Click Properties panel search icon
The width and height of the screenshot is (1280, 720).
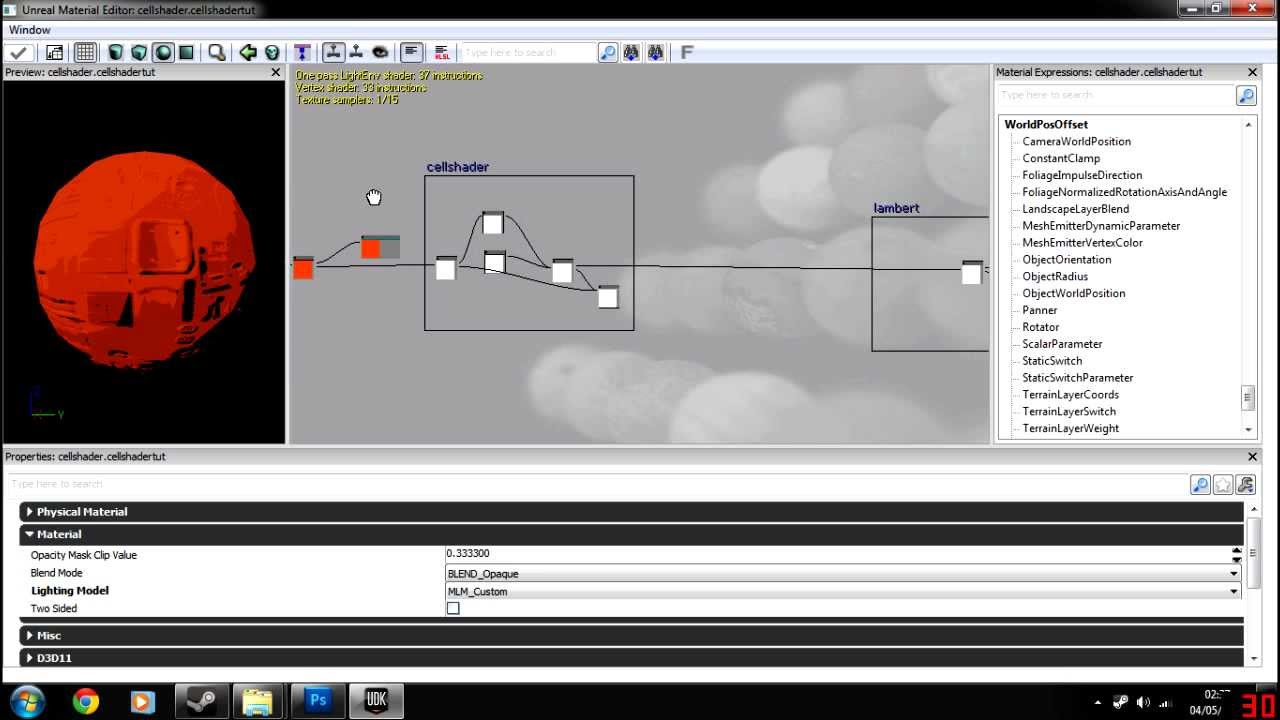(x=1200, y=485)
